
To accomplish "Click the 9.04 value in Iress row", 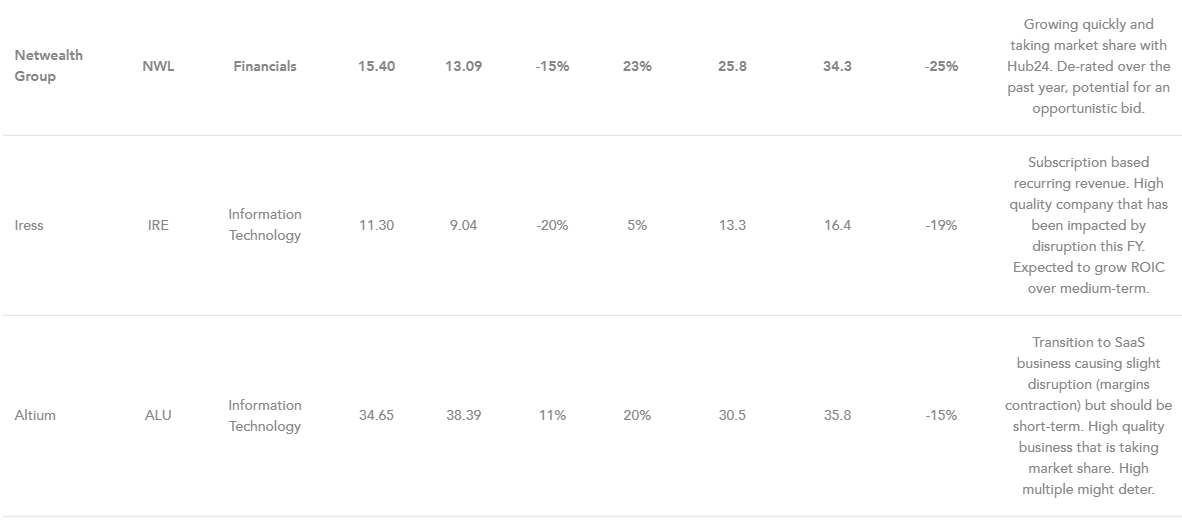I will pyautogui.click(x=463, y=225).
